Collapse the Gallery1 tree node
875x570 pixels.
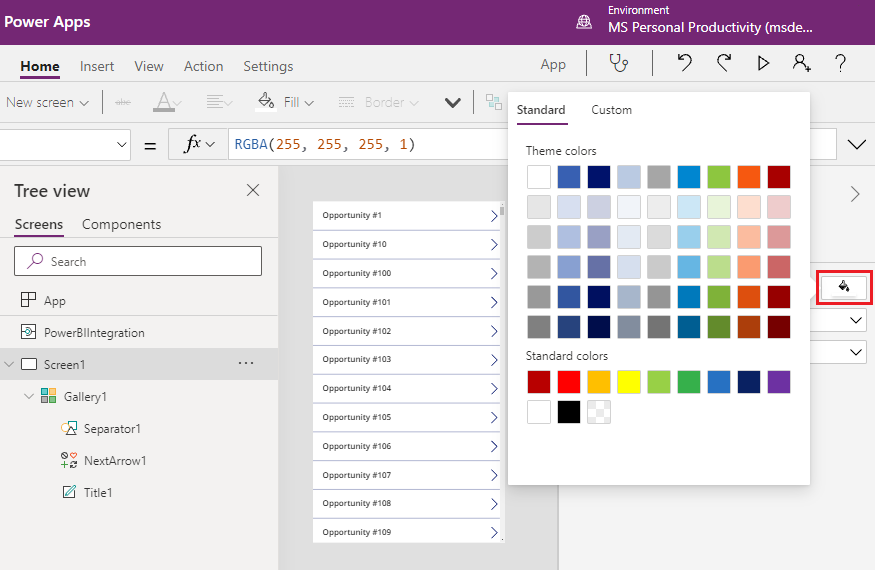29,397
